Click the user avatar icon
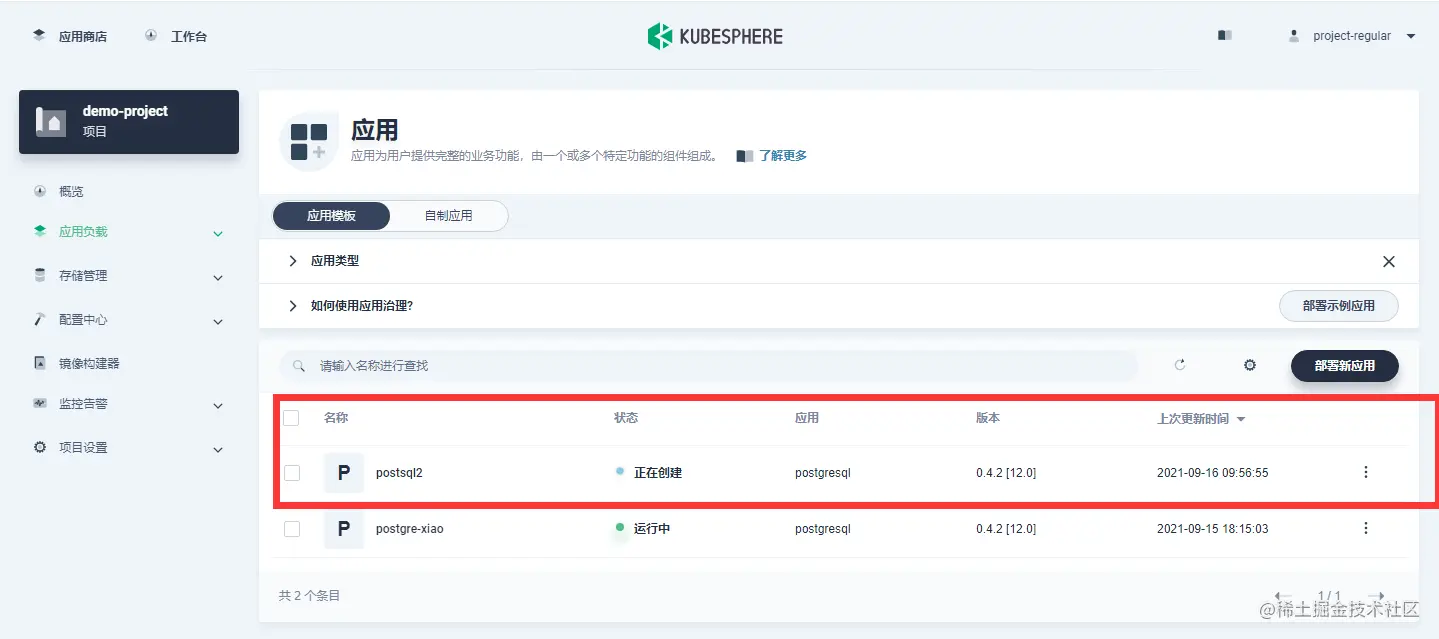 1294,36
